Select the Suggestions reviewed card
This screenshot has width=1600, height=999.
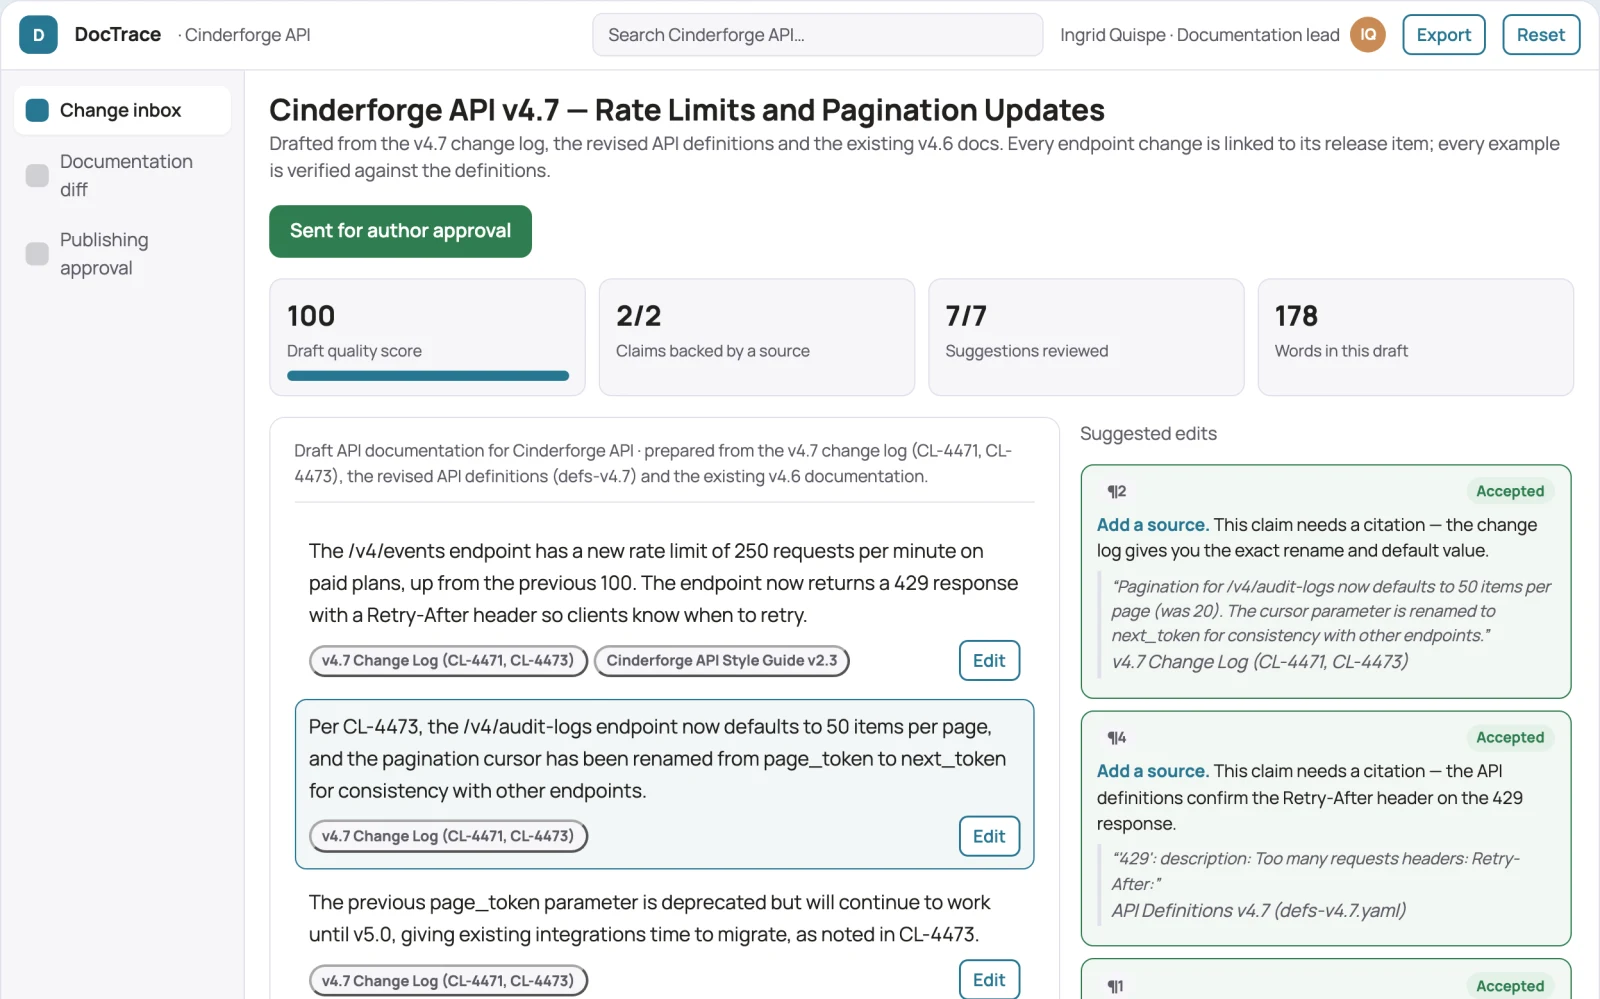[1086, 337]
